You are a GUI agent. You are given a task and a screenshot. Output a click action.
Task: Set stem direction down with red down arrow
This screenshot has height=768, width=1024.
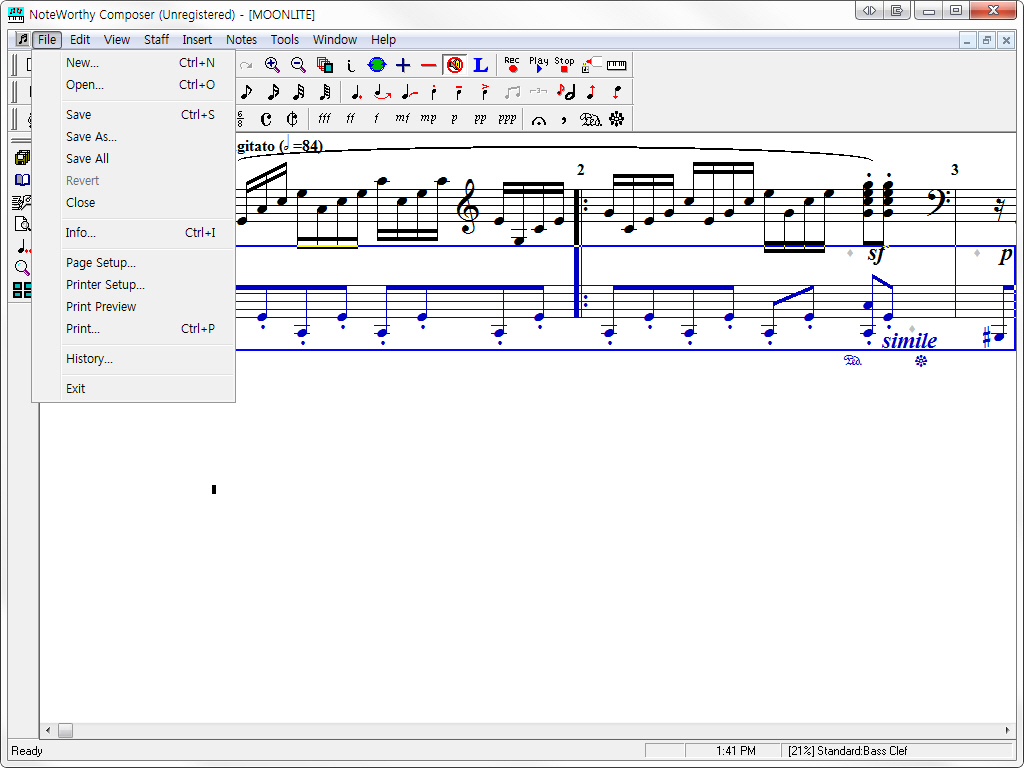[x=616, y=92]
